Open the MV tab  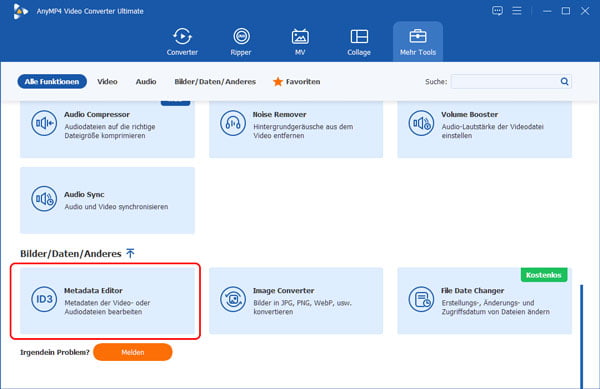click(300, 42)
